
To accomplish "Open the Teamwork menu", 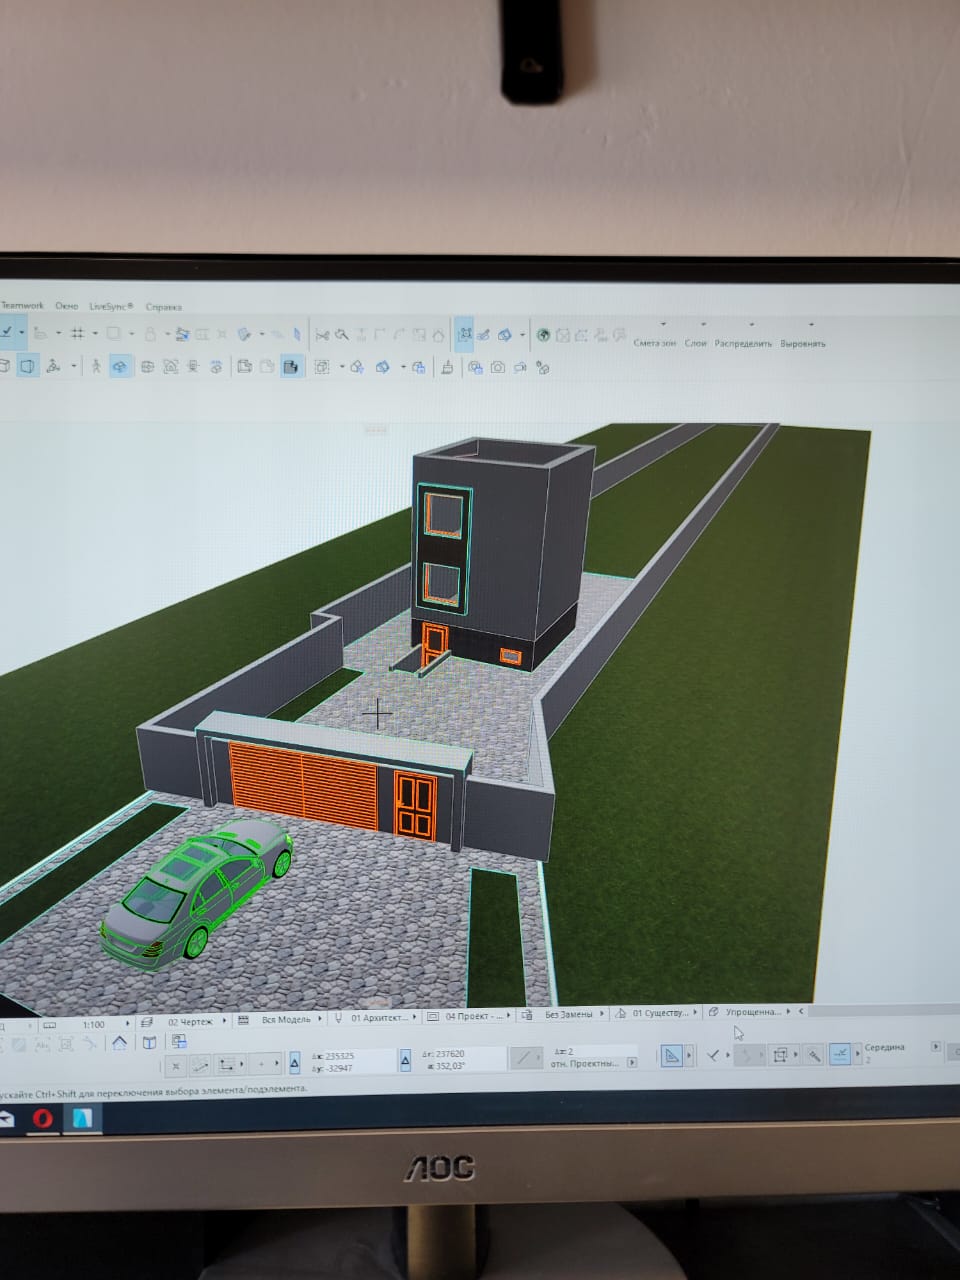I will 22,305.
